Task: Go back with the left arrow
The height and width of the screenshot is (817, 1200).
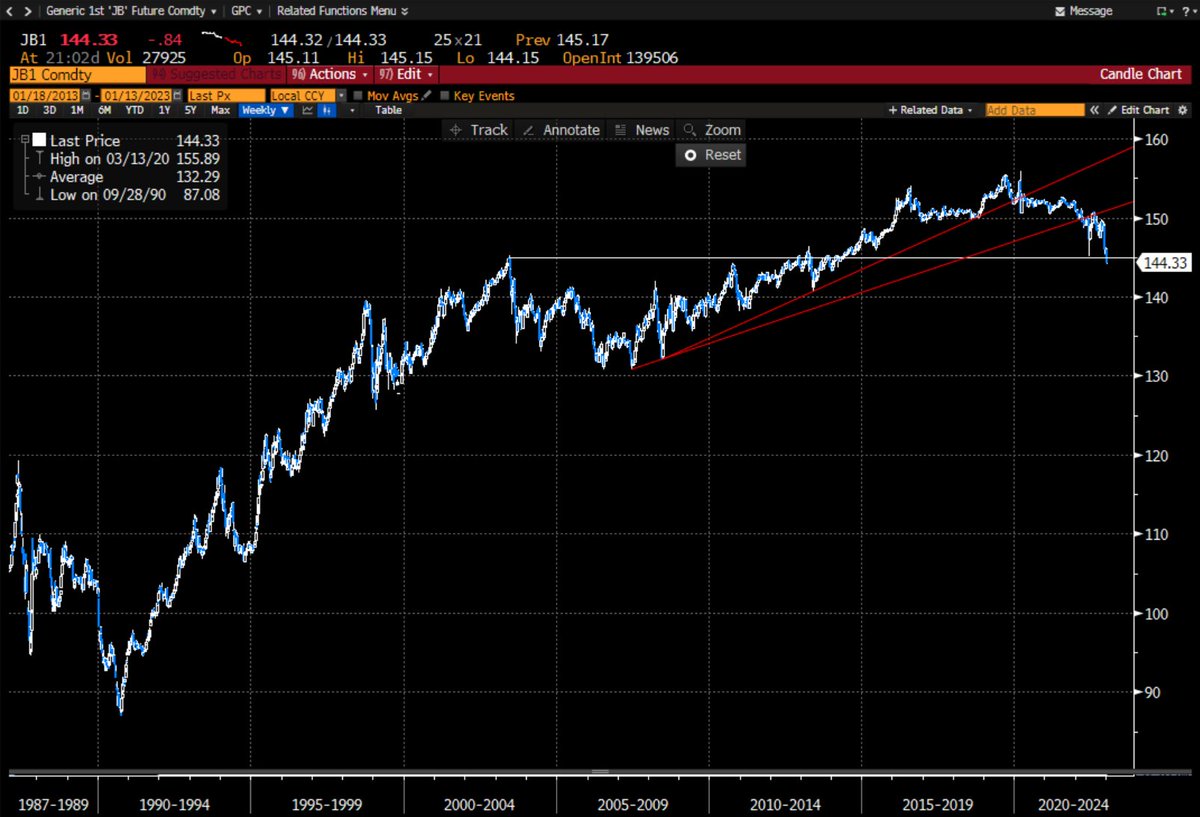Action: click(11, 11)
